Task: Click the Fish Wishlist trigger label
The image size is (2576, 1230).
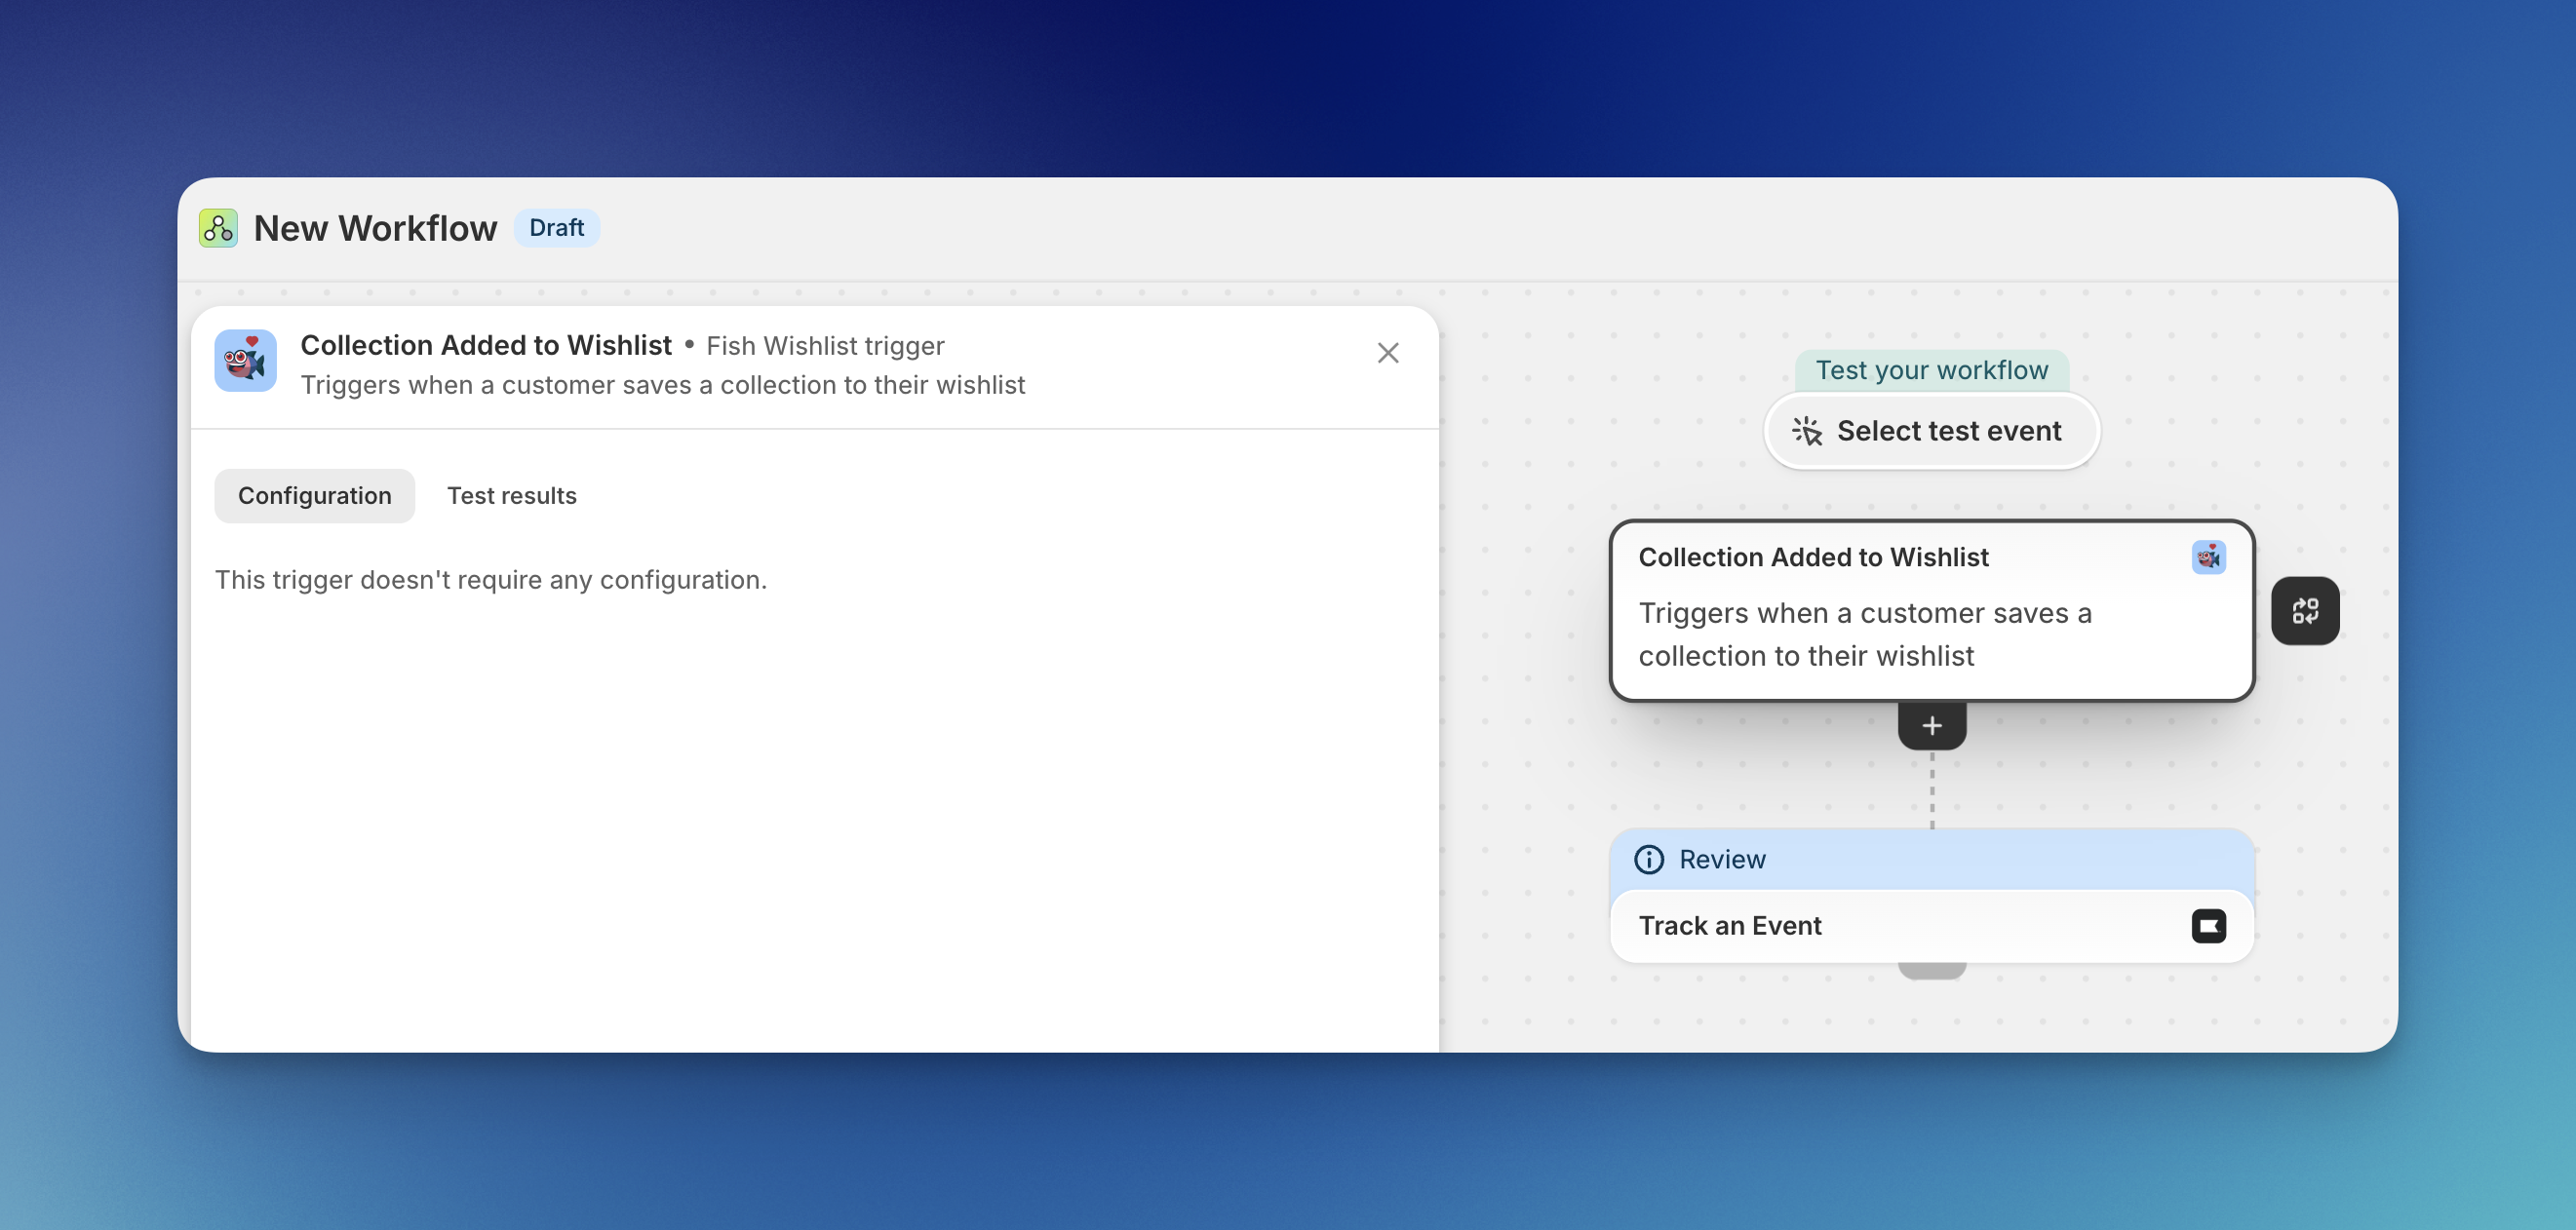Action: (825, 346)
